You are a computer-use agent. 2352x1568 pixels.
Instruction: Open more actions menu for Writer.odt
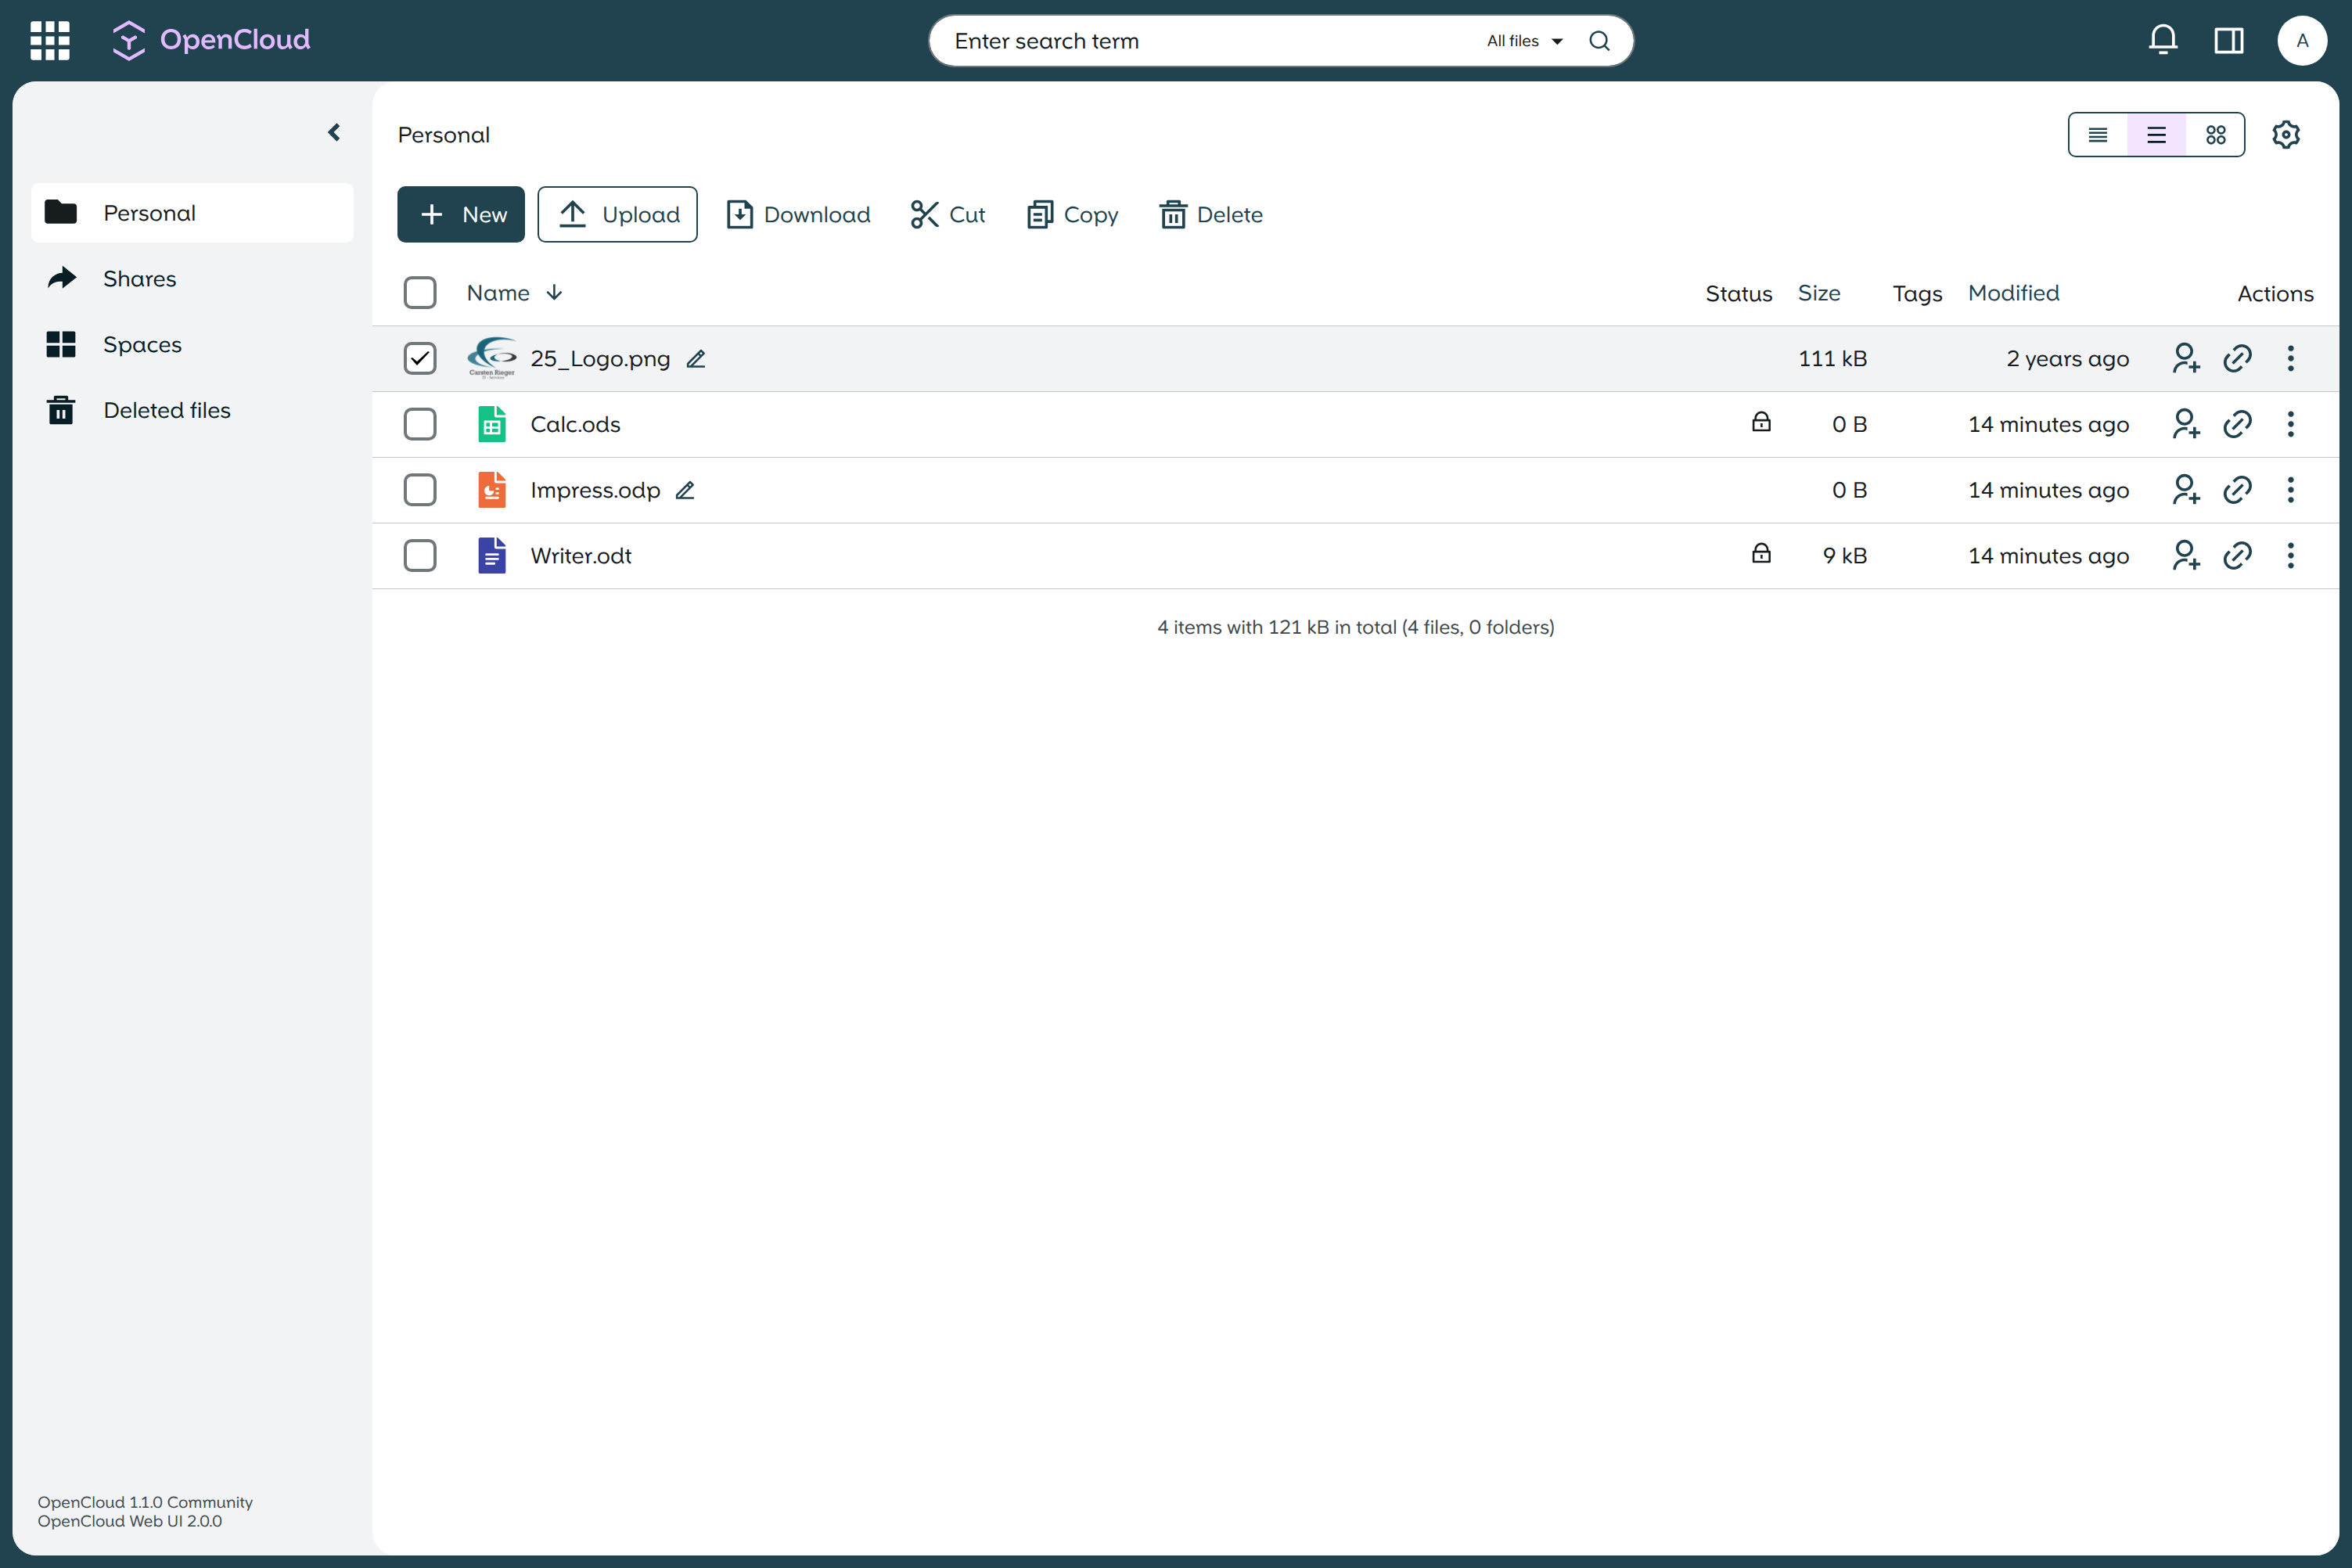coord(2290,555)
